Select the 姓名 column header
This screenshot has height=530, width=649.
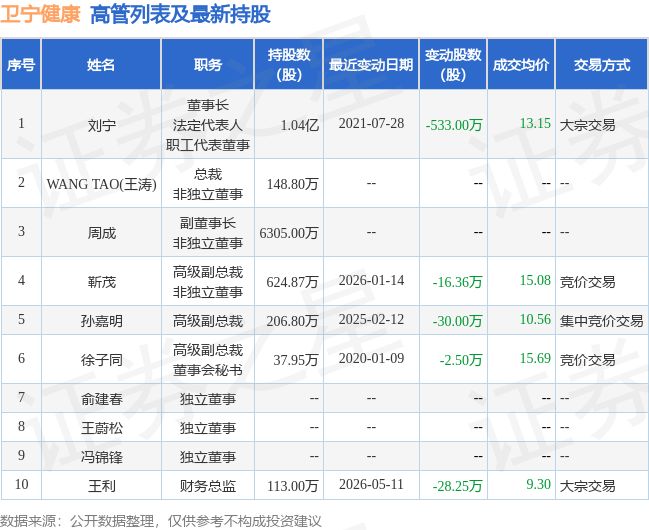[101, 65]
